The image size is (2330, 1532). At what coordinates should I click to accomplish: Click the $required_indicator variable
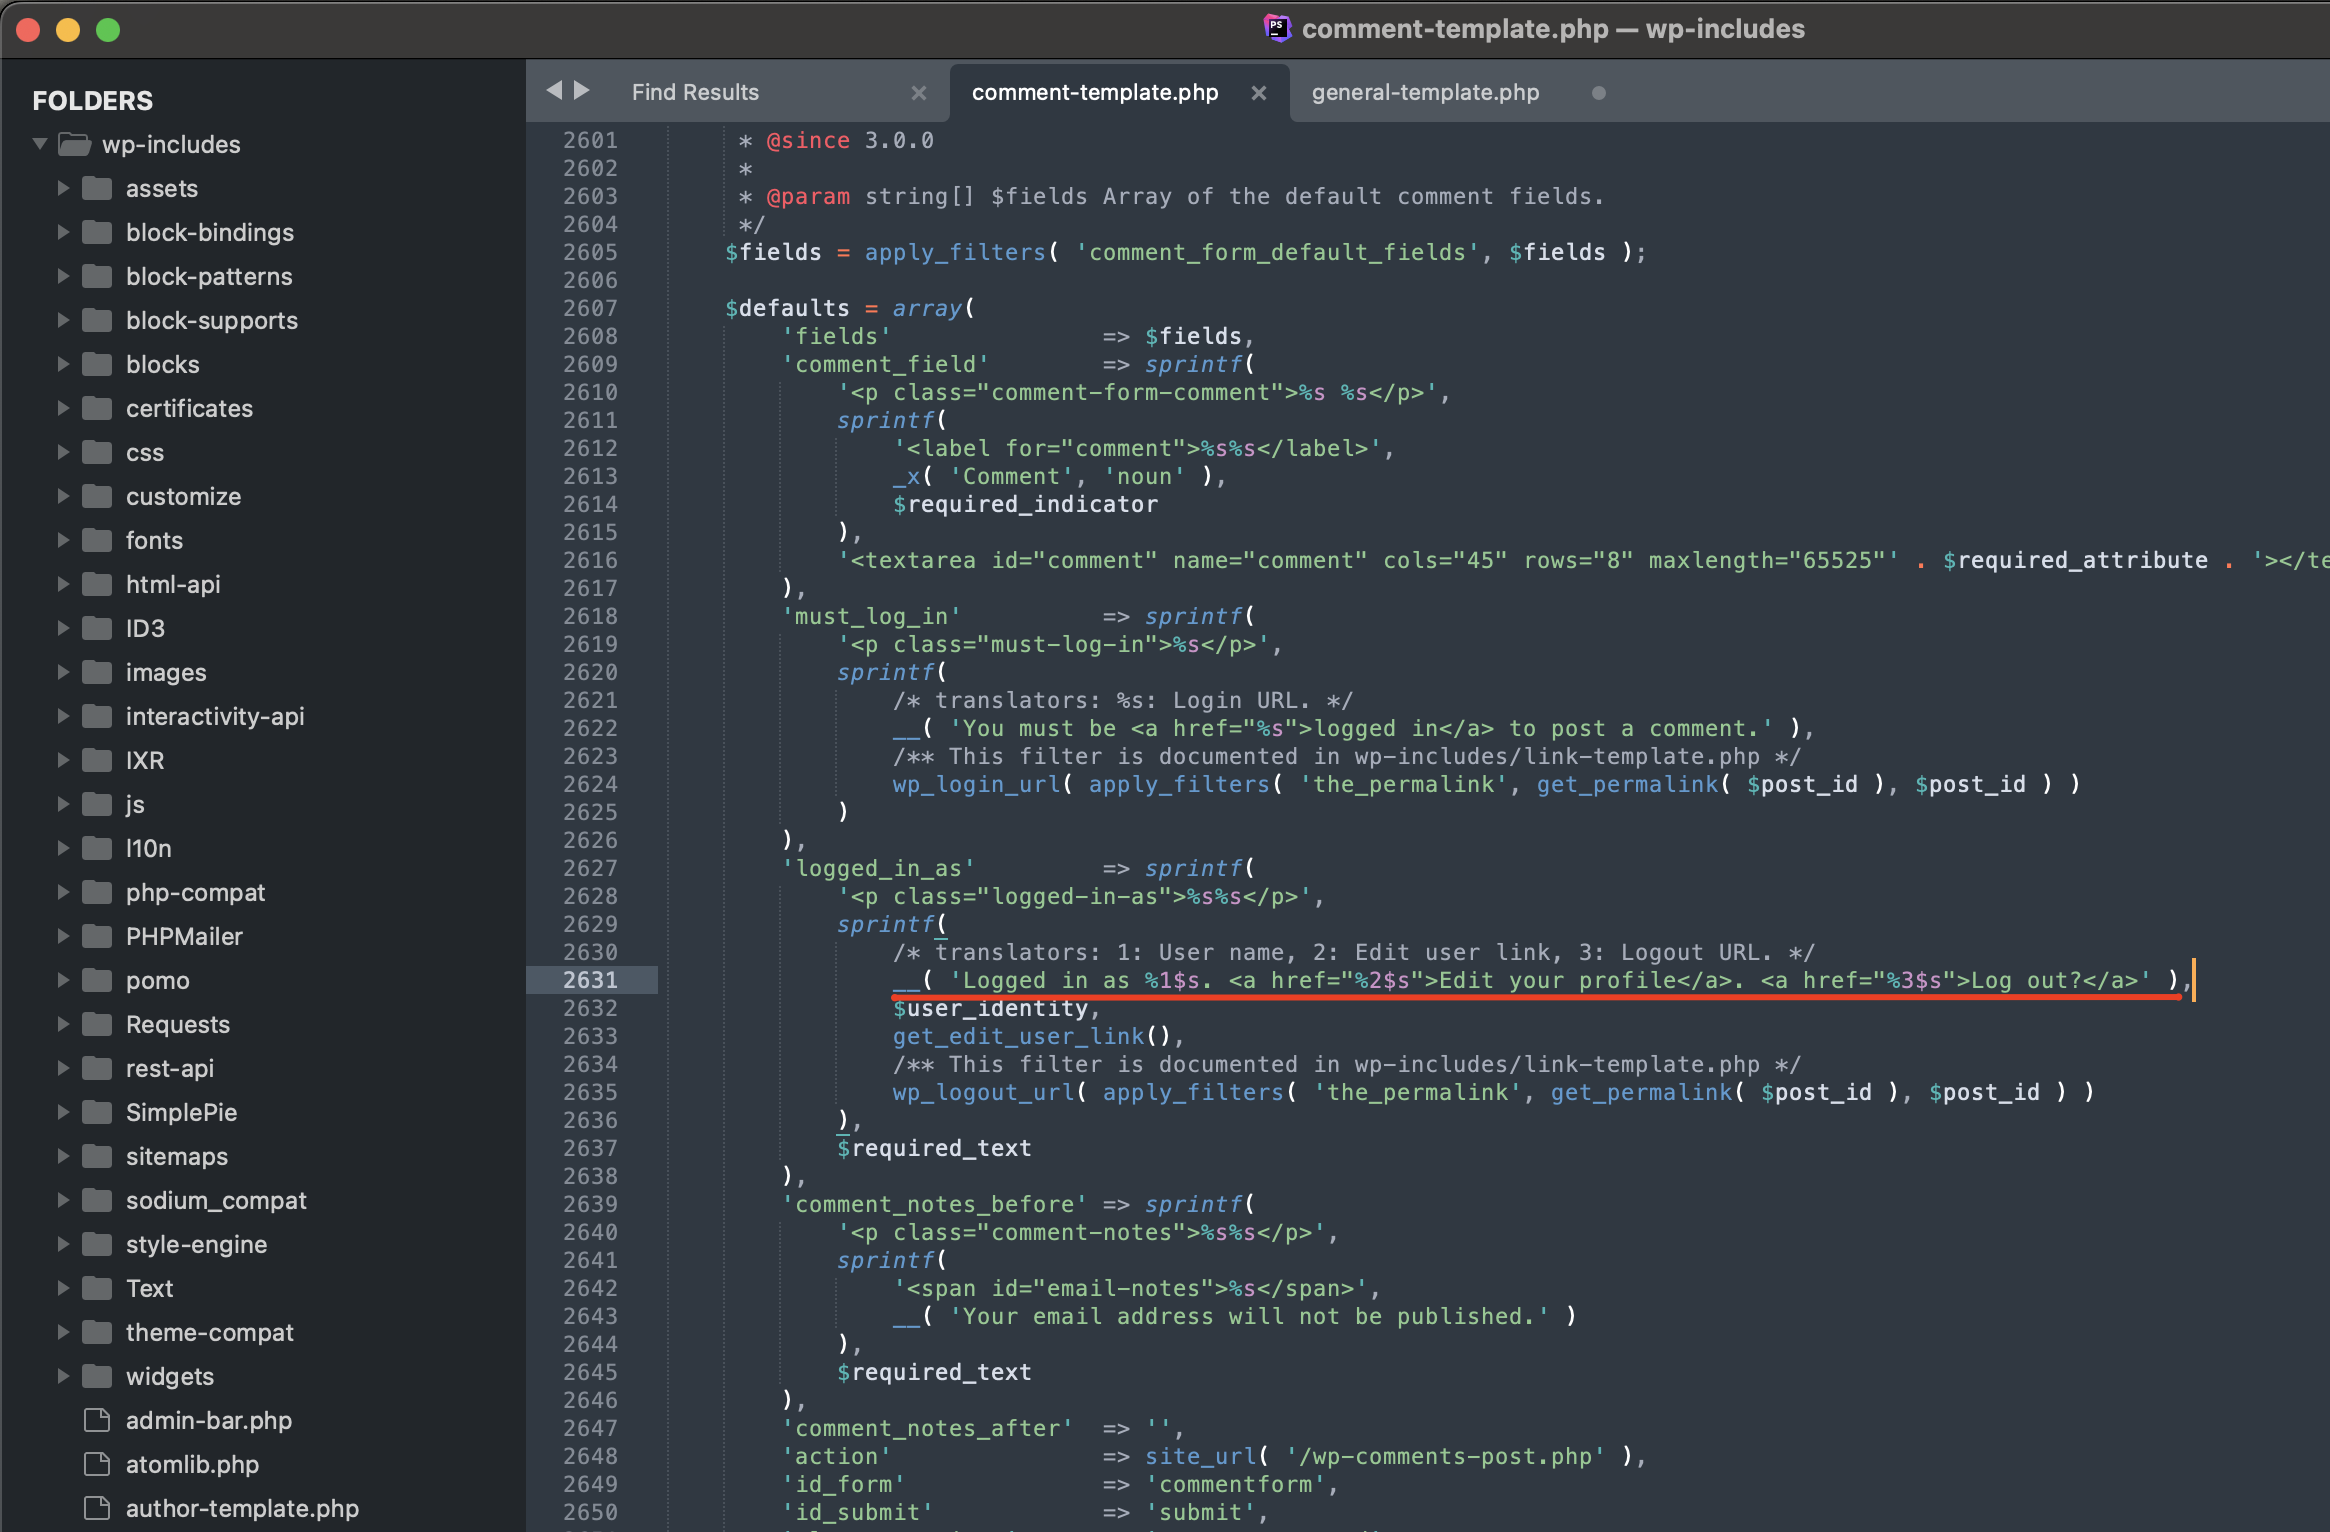coord(1025,504)
